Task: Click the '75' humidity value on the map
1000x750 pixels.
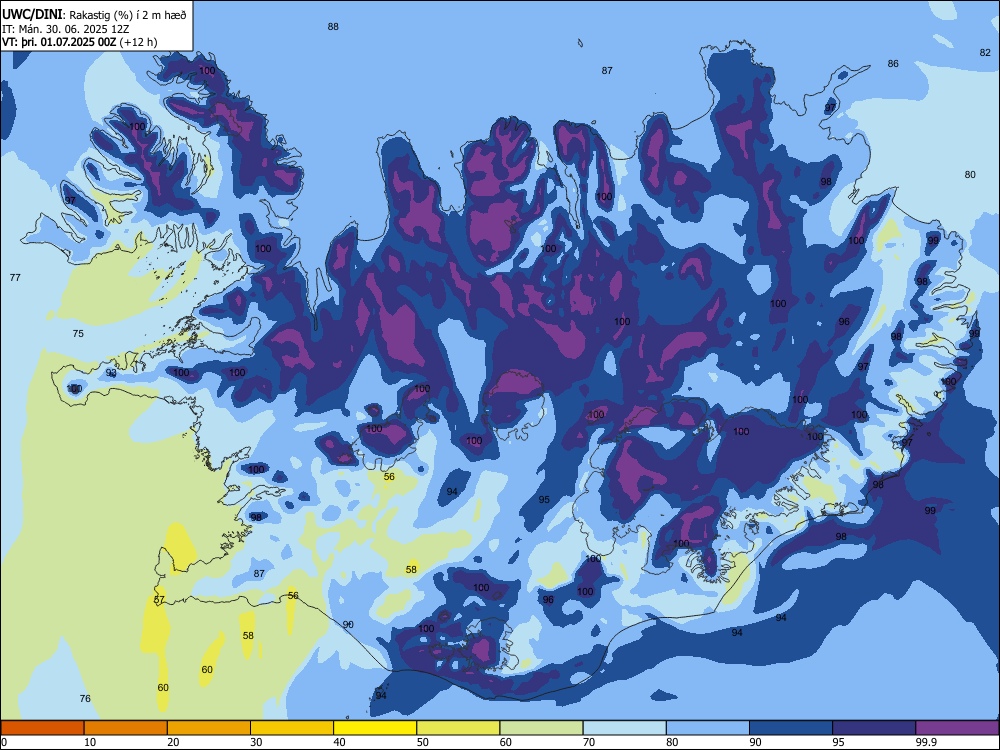Action: click(78, 334)
